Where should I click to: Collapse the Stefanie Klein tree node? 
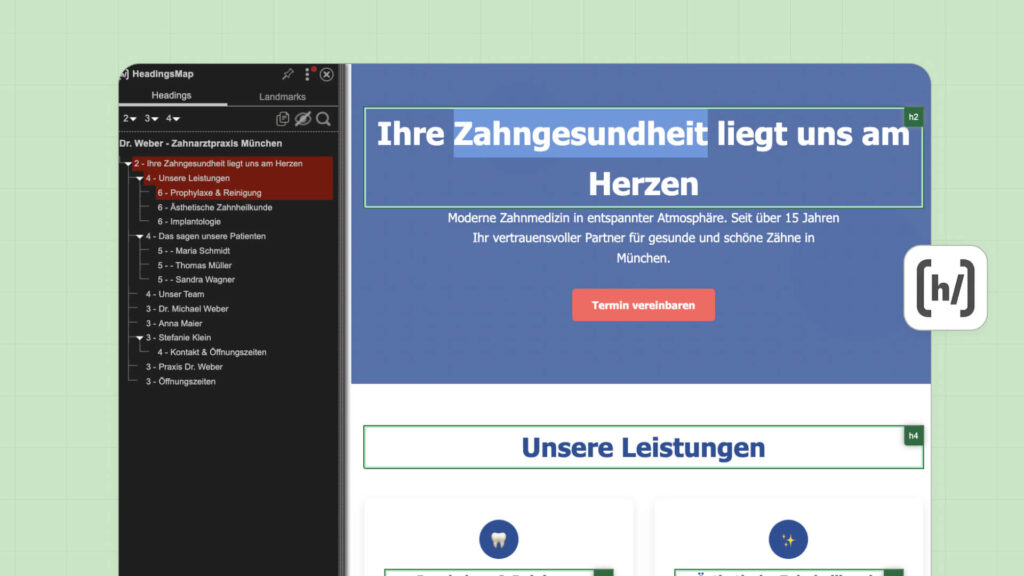(x=139, y=338)
